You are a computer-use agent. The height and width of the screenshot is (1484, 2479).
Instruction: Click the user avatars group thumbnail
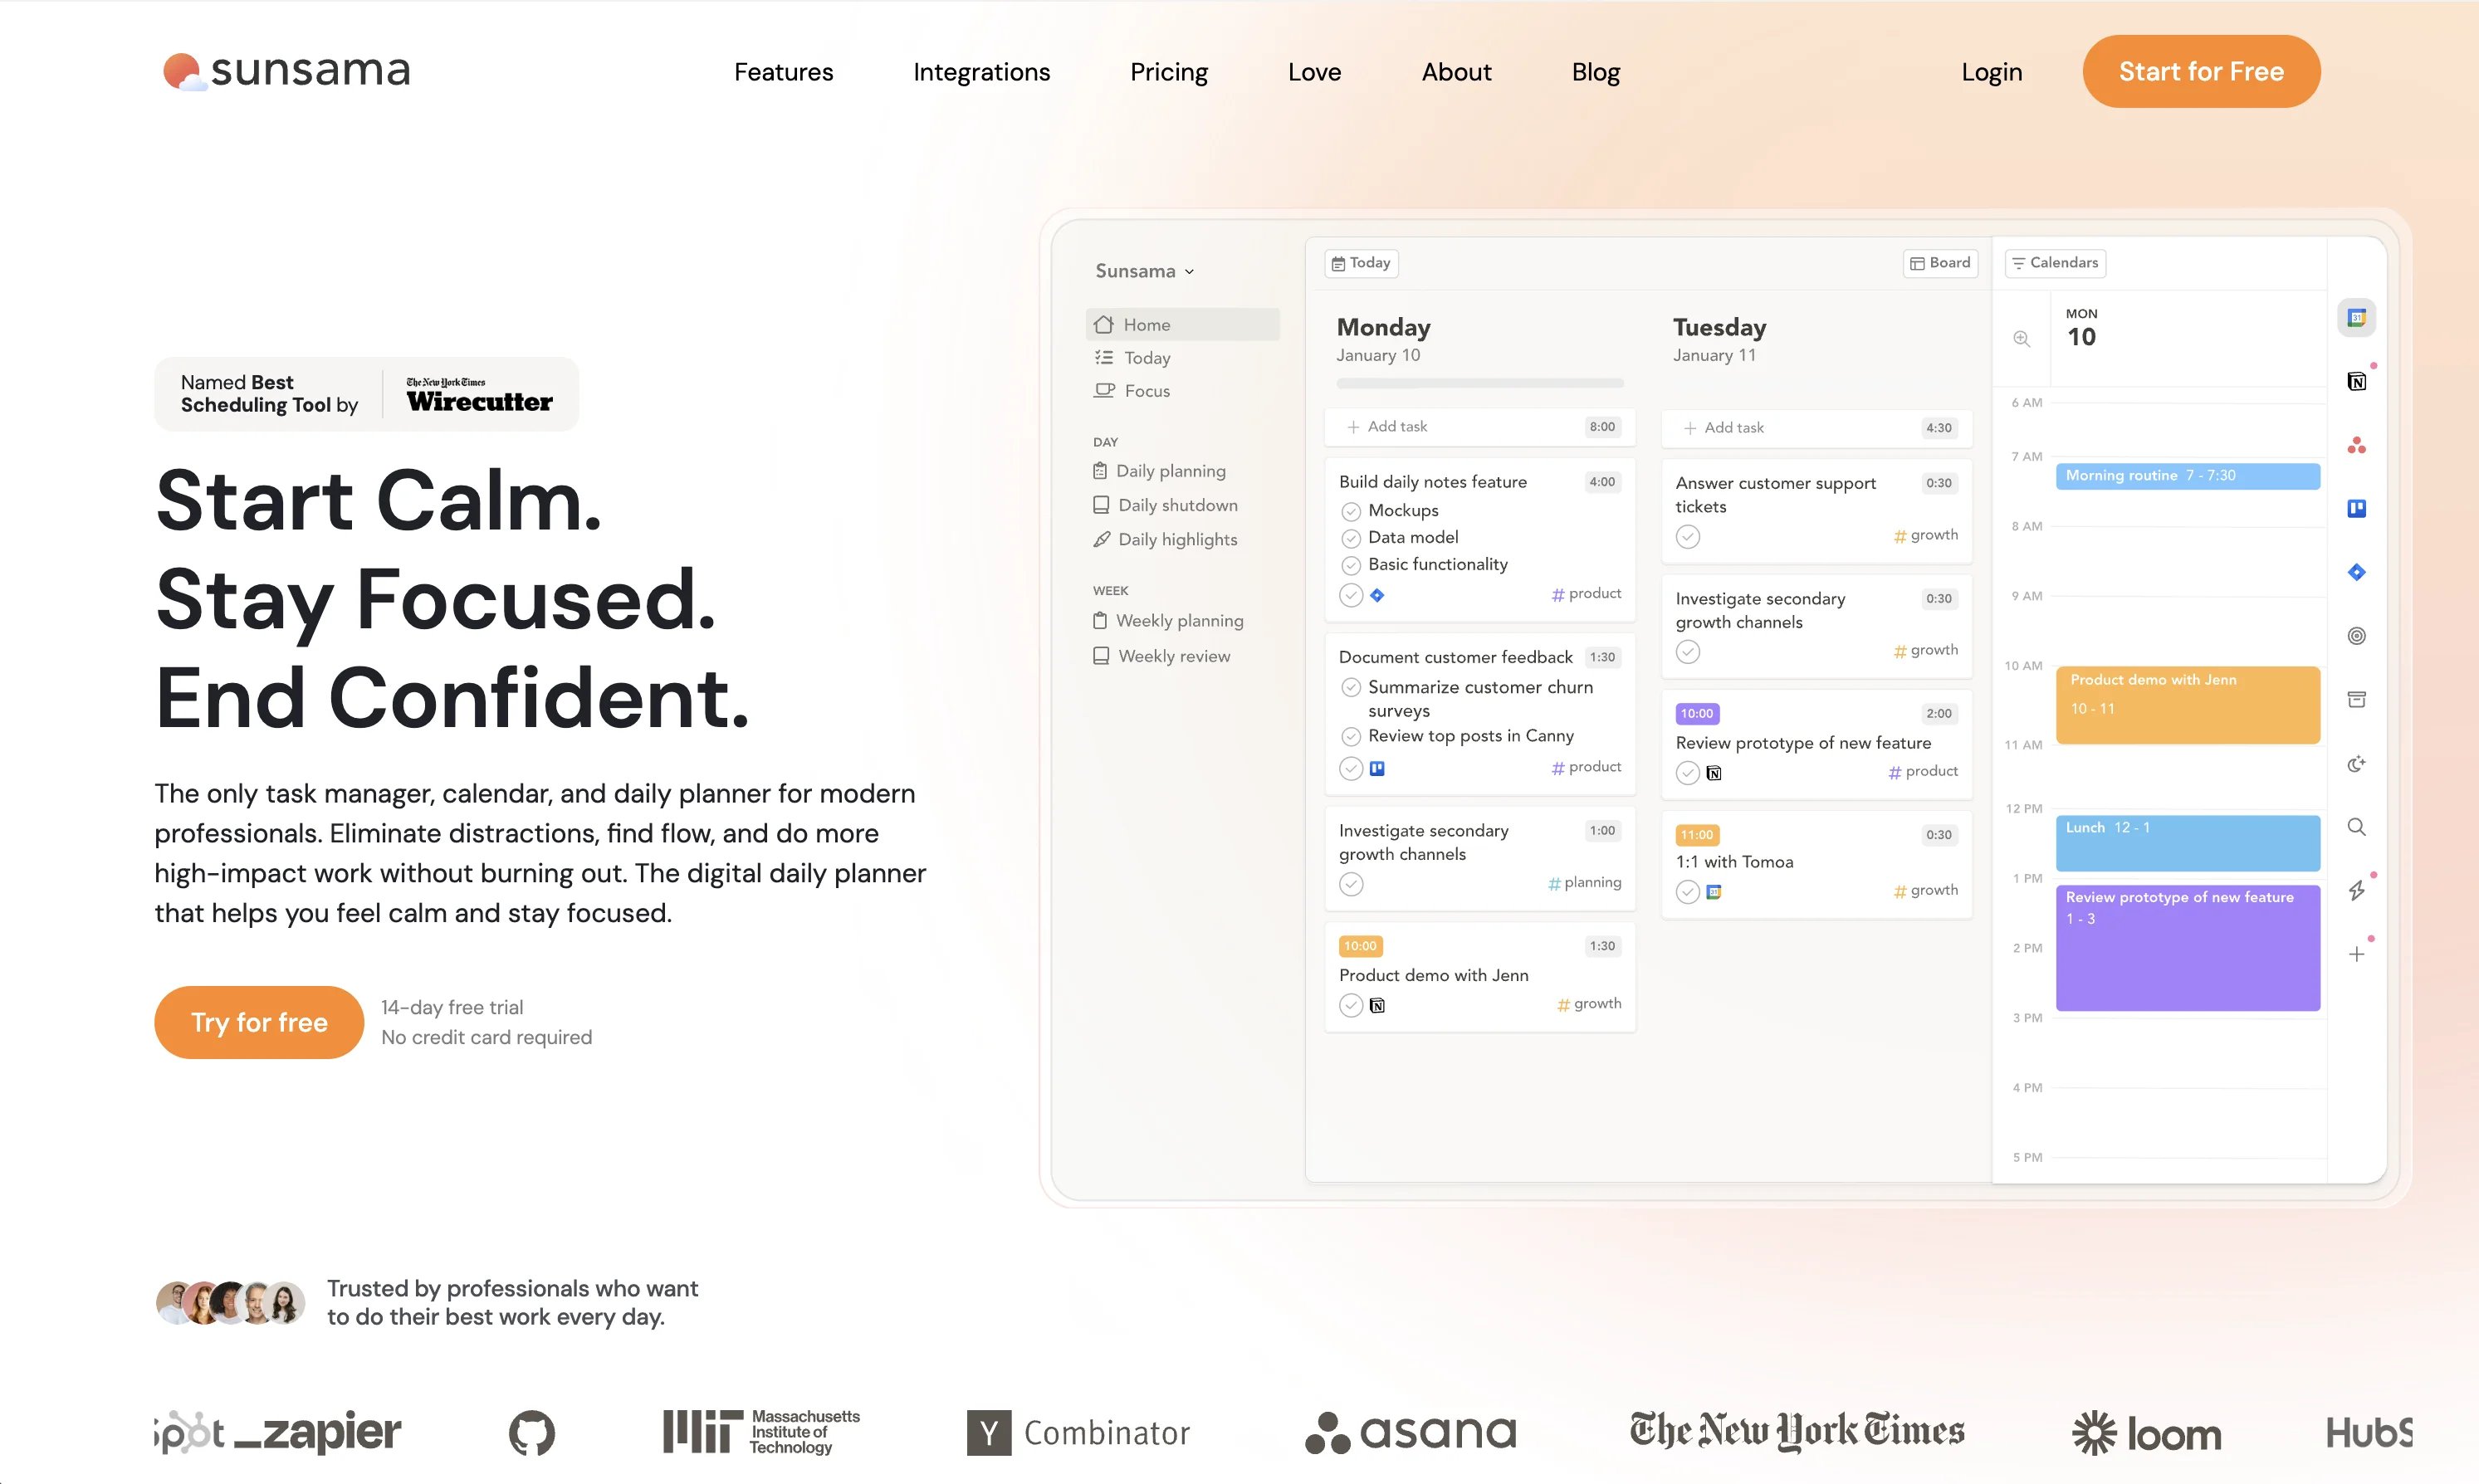pyautogui.click(x=231, y=1302)
